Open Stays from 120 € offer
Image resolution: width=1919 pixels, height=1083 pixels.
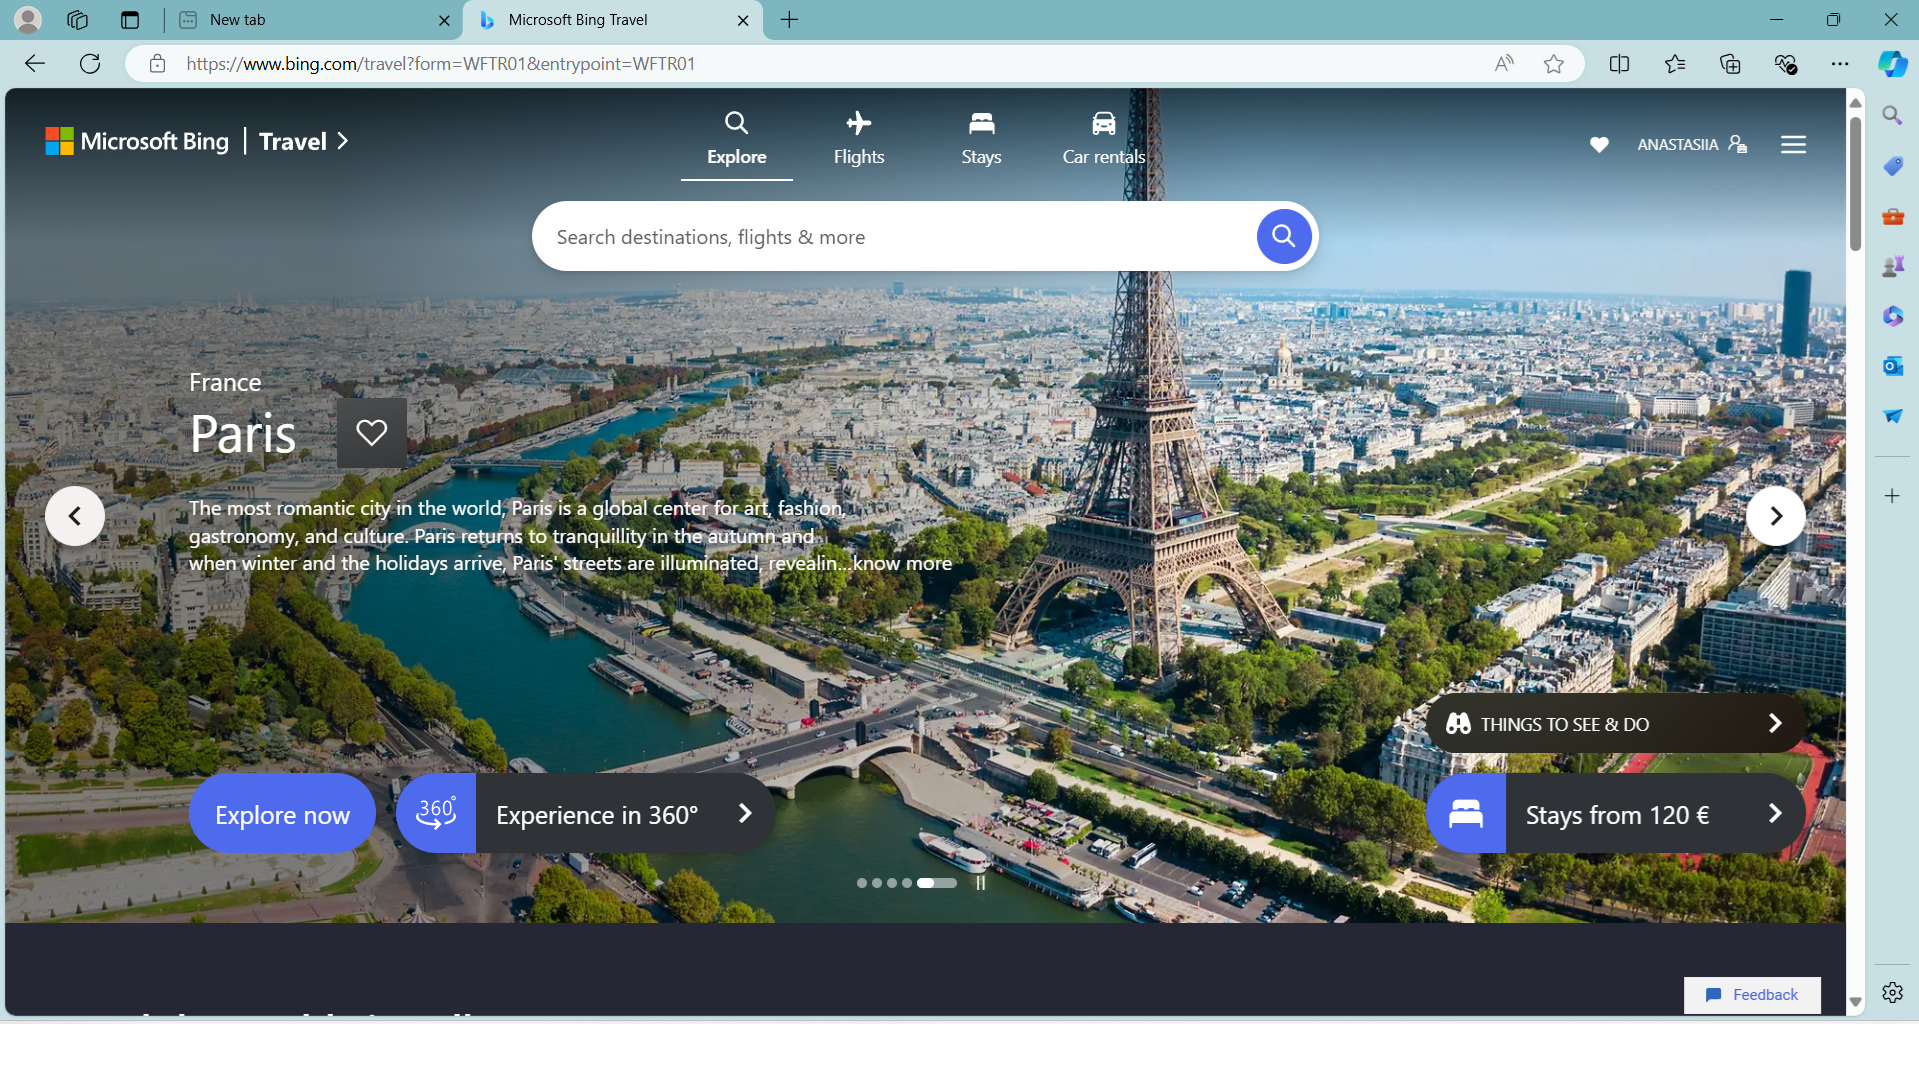click(1615, 814)
